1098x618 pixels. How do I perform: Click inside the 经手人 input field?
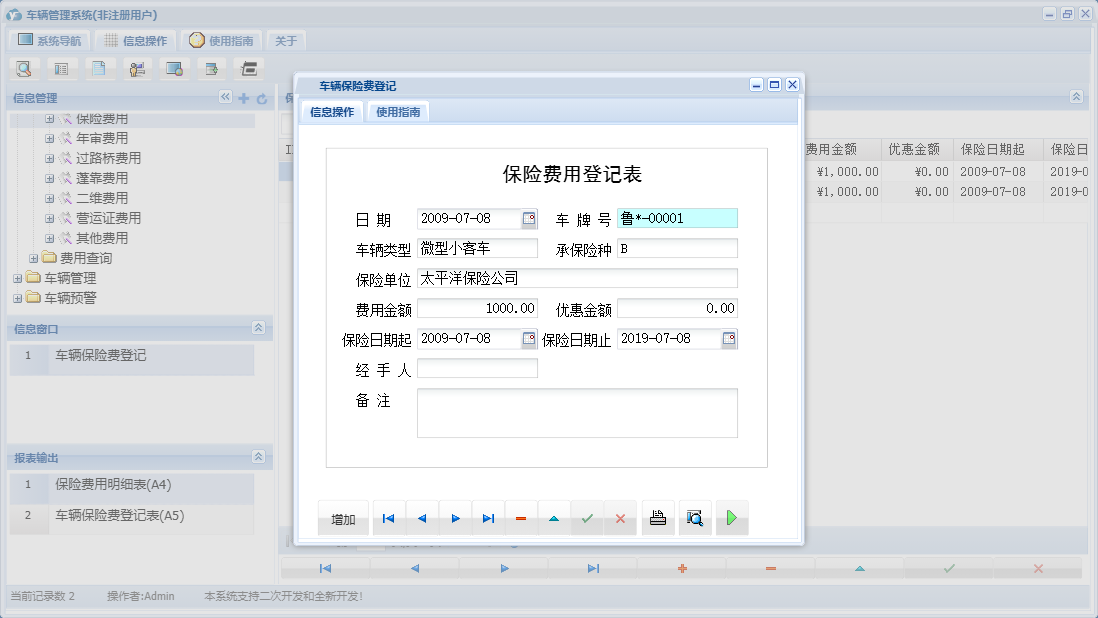point(477,368)
